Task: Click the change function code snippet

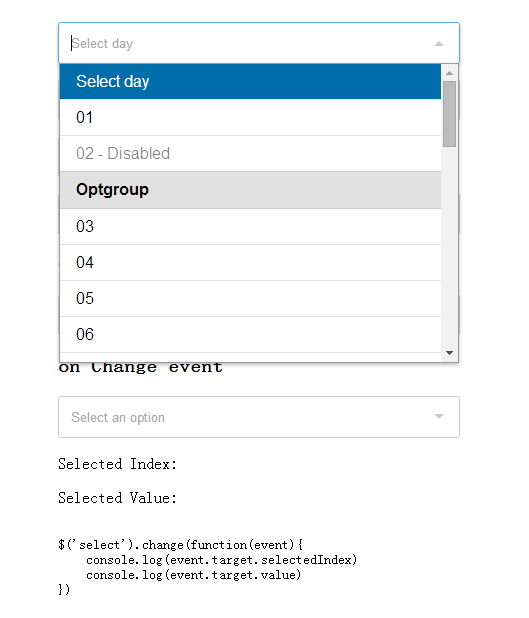Action: point(207,567)
